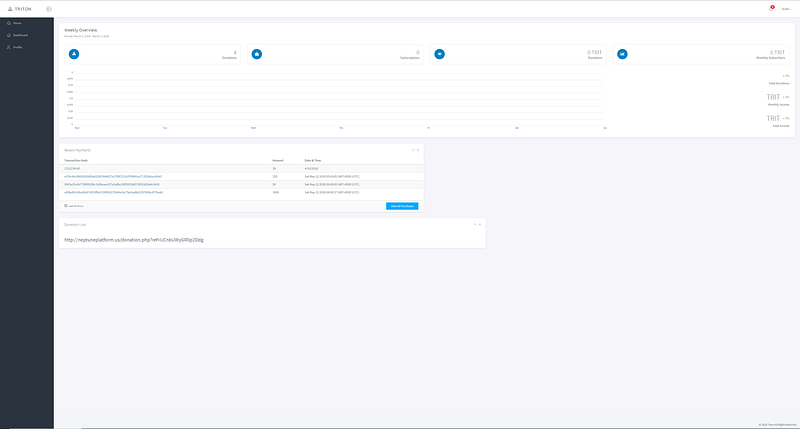This screenshot has width=800, height=429.
Task: Collapse the Recent Payments panel
Action: pos(413,150)
